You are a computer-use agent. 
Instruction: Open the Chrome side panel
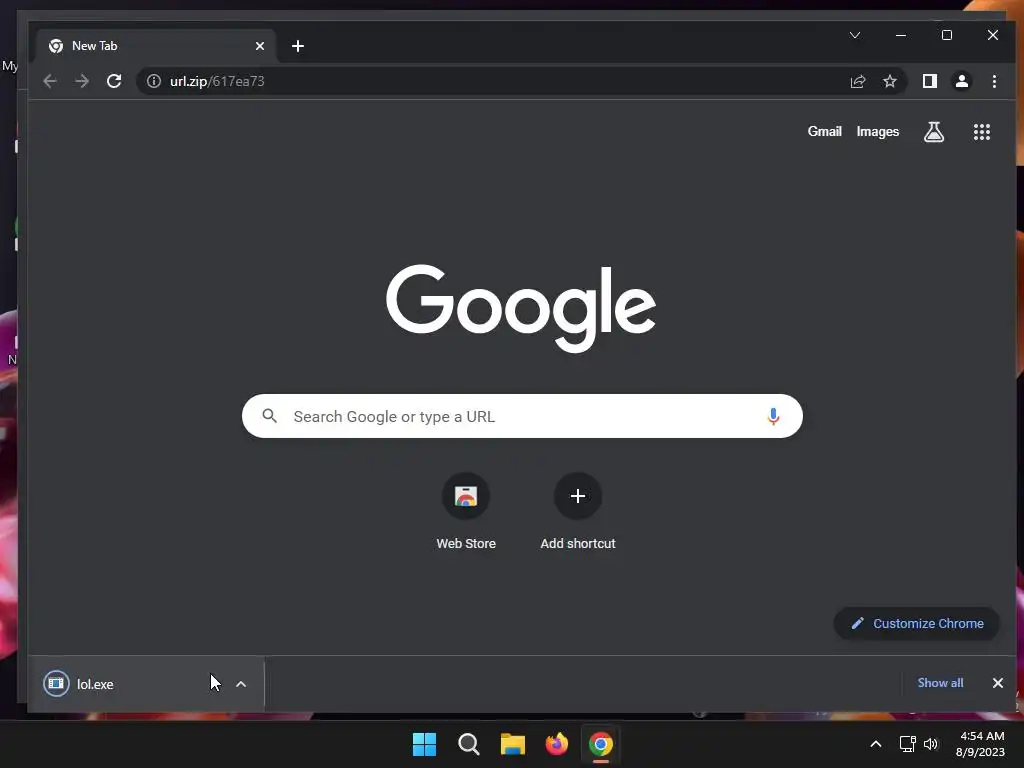pyautogui.click(x=929, y=82)
